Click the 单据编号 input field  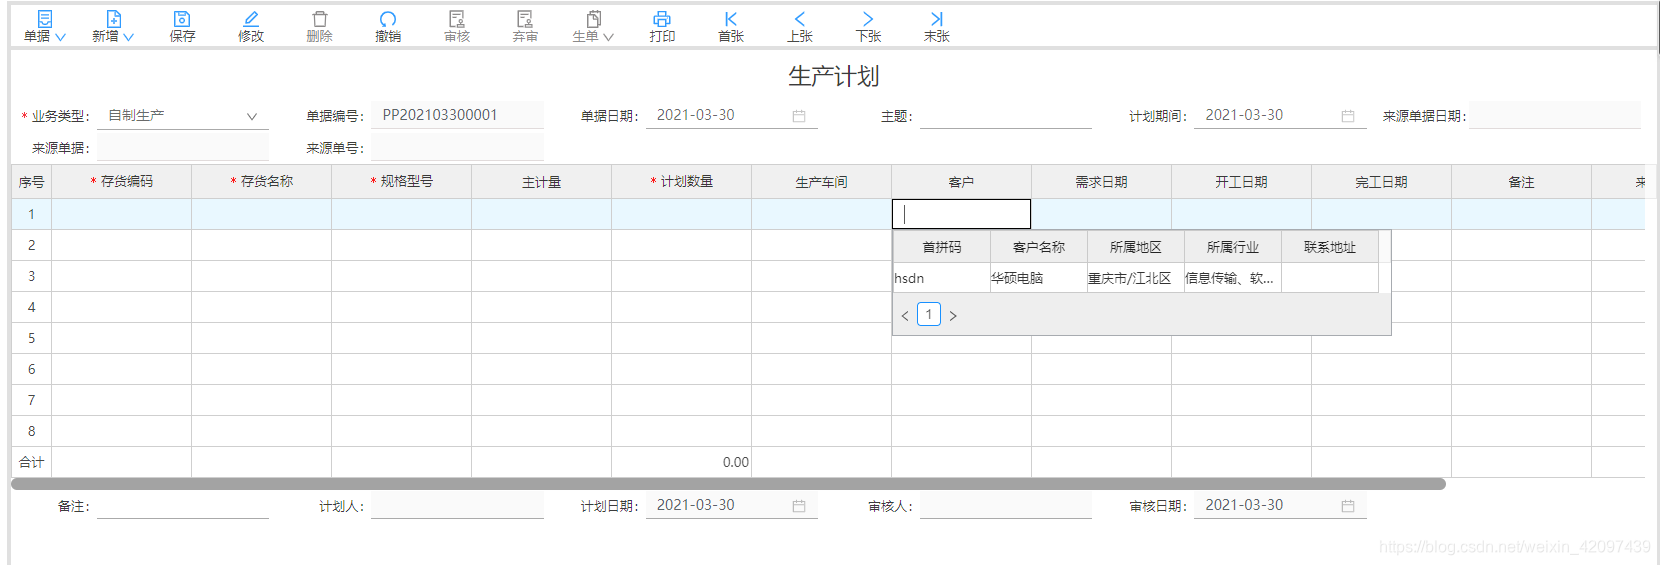457,115
